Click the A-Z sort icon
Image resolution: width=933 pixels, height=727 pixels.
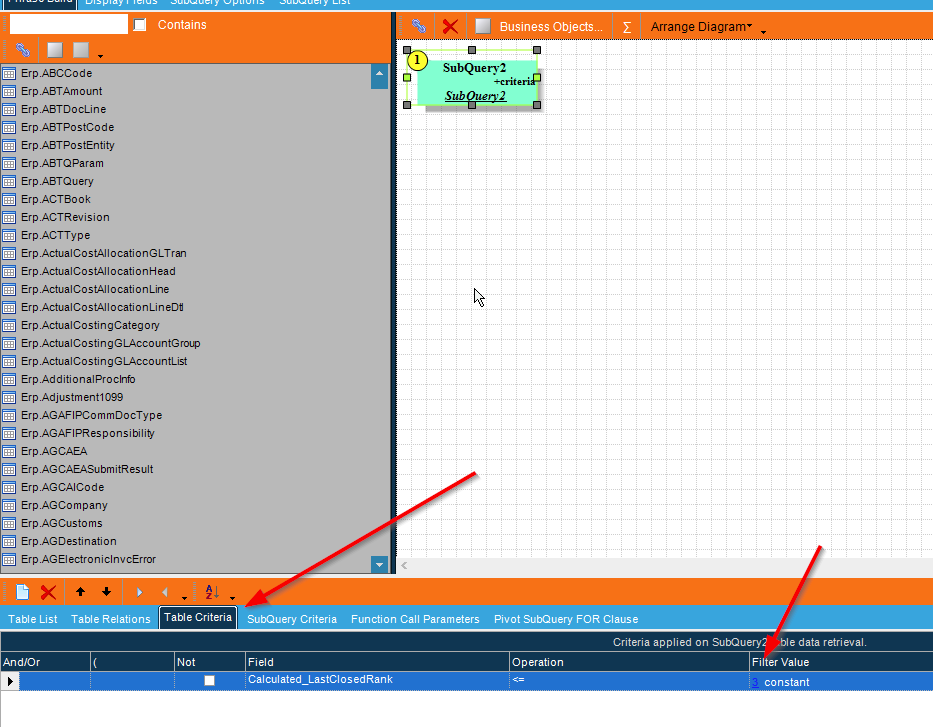pos(212,592)
